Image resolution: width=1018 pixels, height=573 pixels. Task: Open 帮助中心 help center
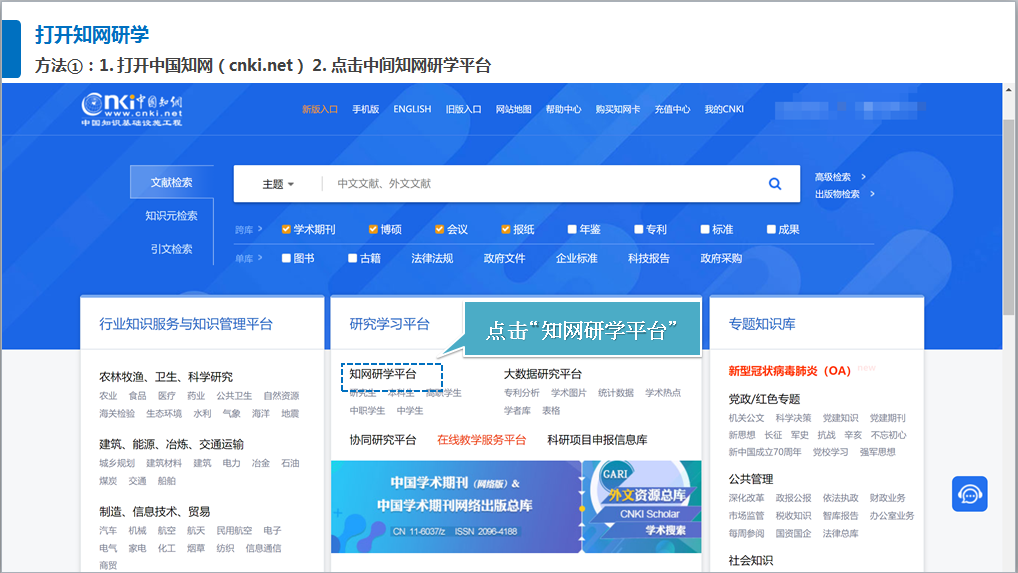click(x=564, y=109)
